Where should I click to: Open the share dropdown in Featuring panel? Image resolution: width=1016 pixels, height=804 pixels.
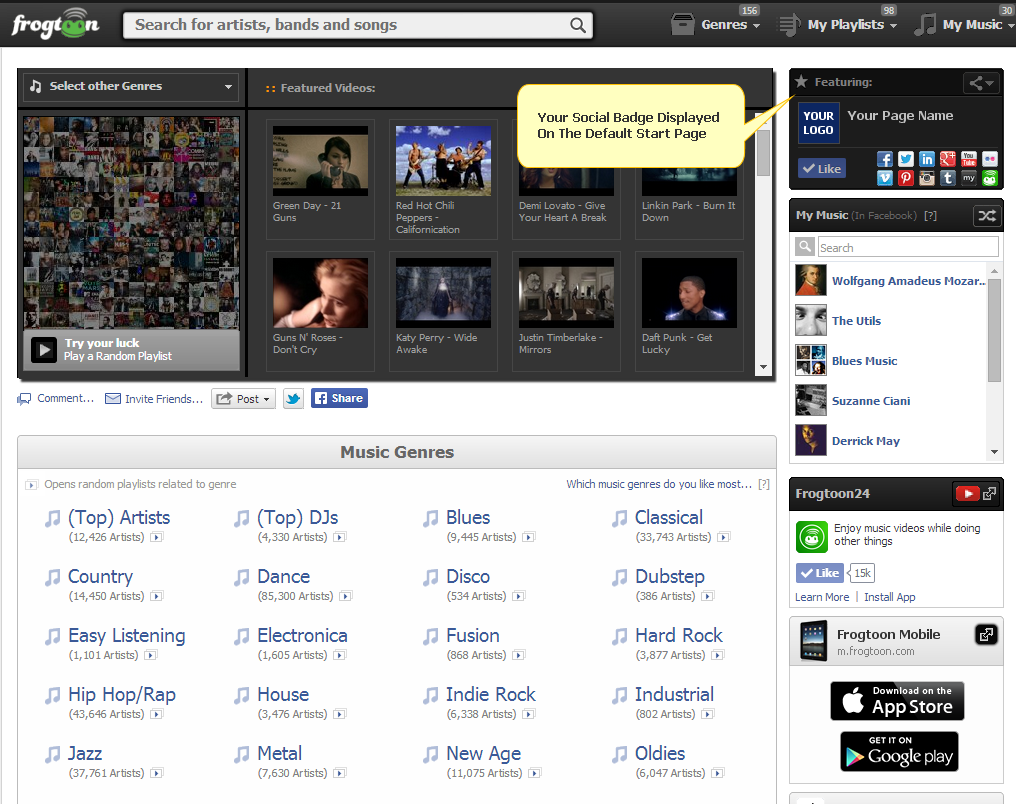click(x=980, y=83)
